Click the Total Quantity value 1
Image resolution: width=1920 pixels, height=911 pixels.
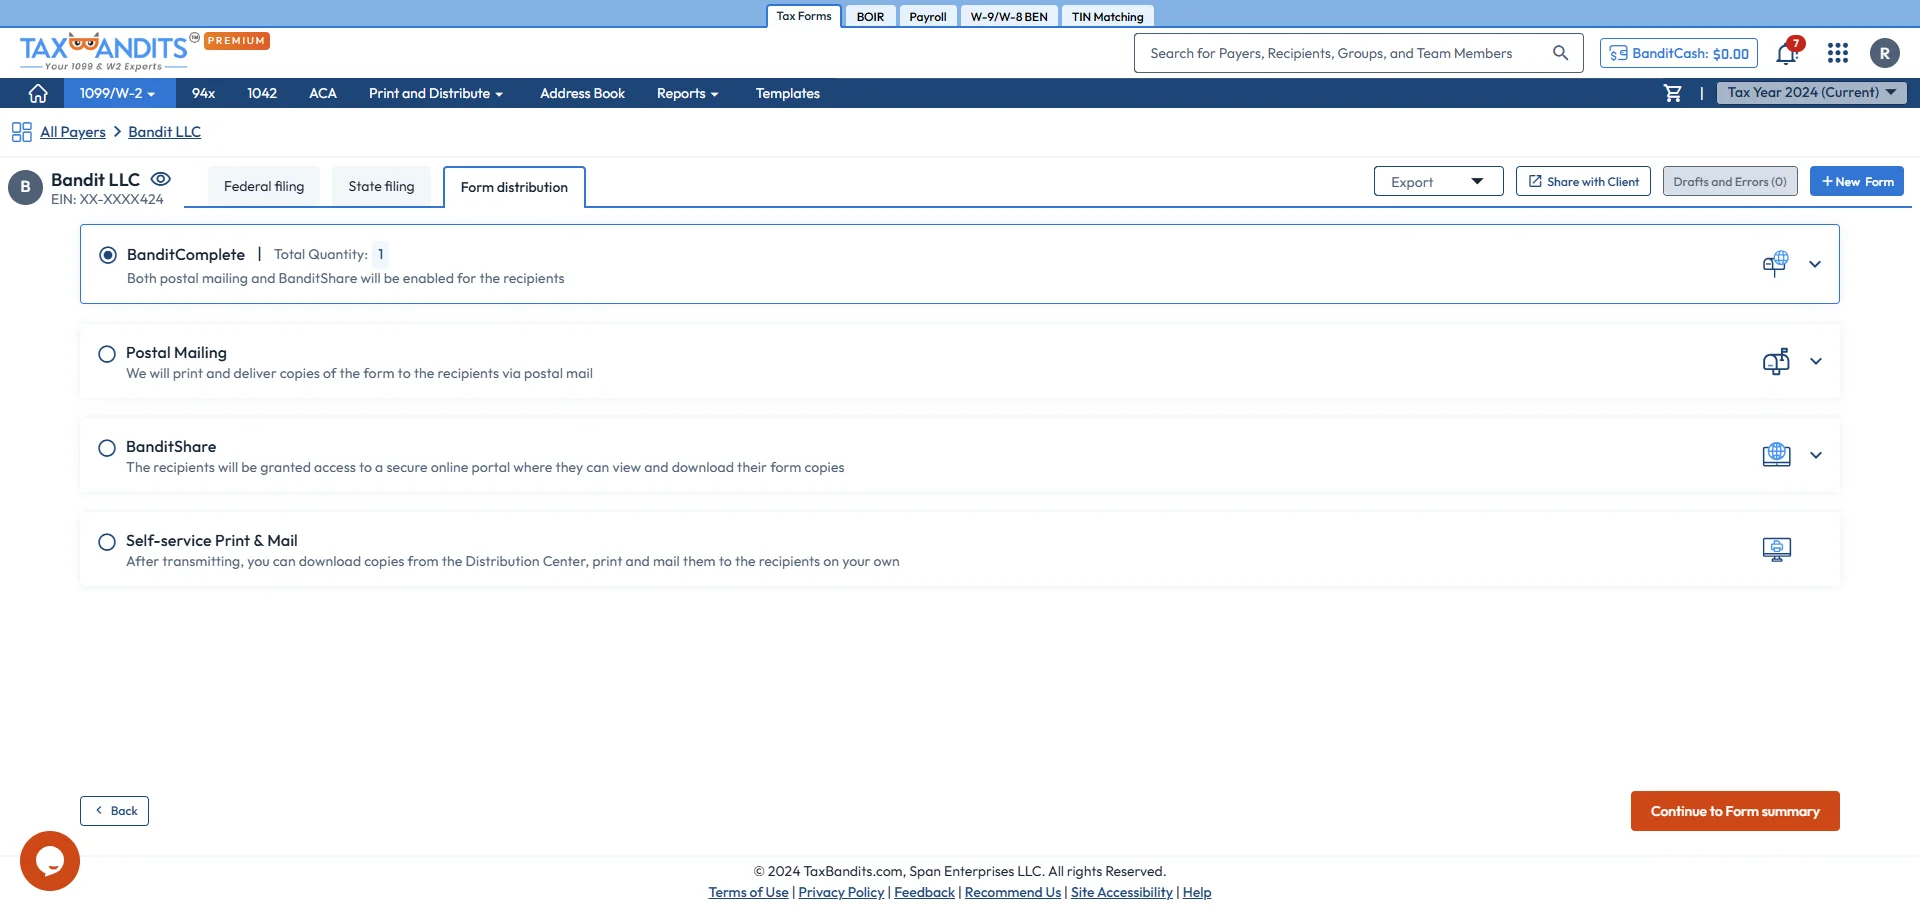(x=380, y=254)
